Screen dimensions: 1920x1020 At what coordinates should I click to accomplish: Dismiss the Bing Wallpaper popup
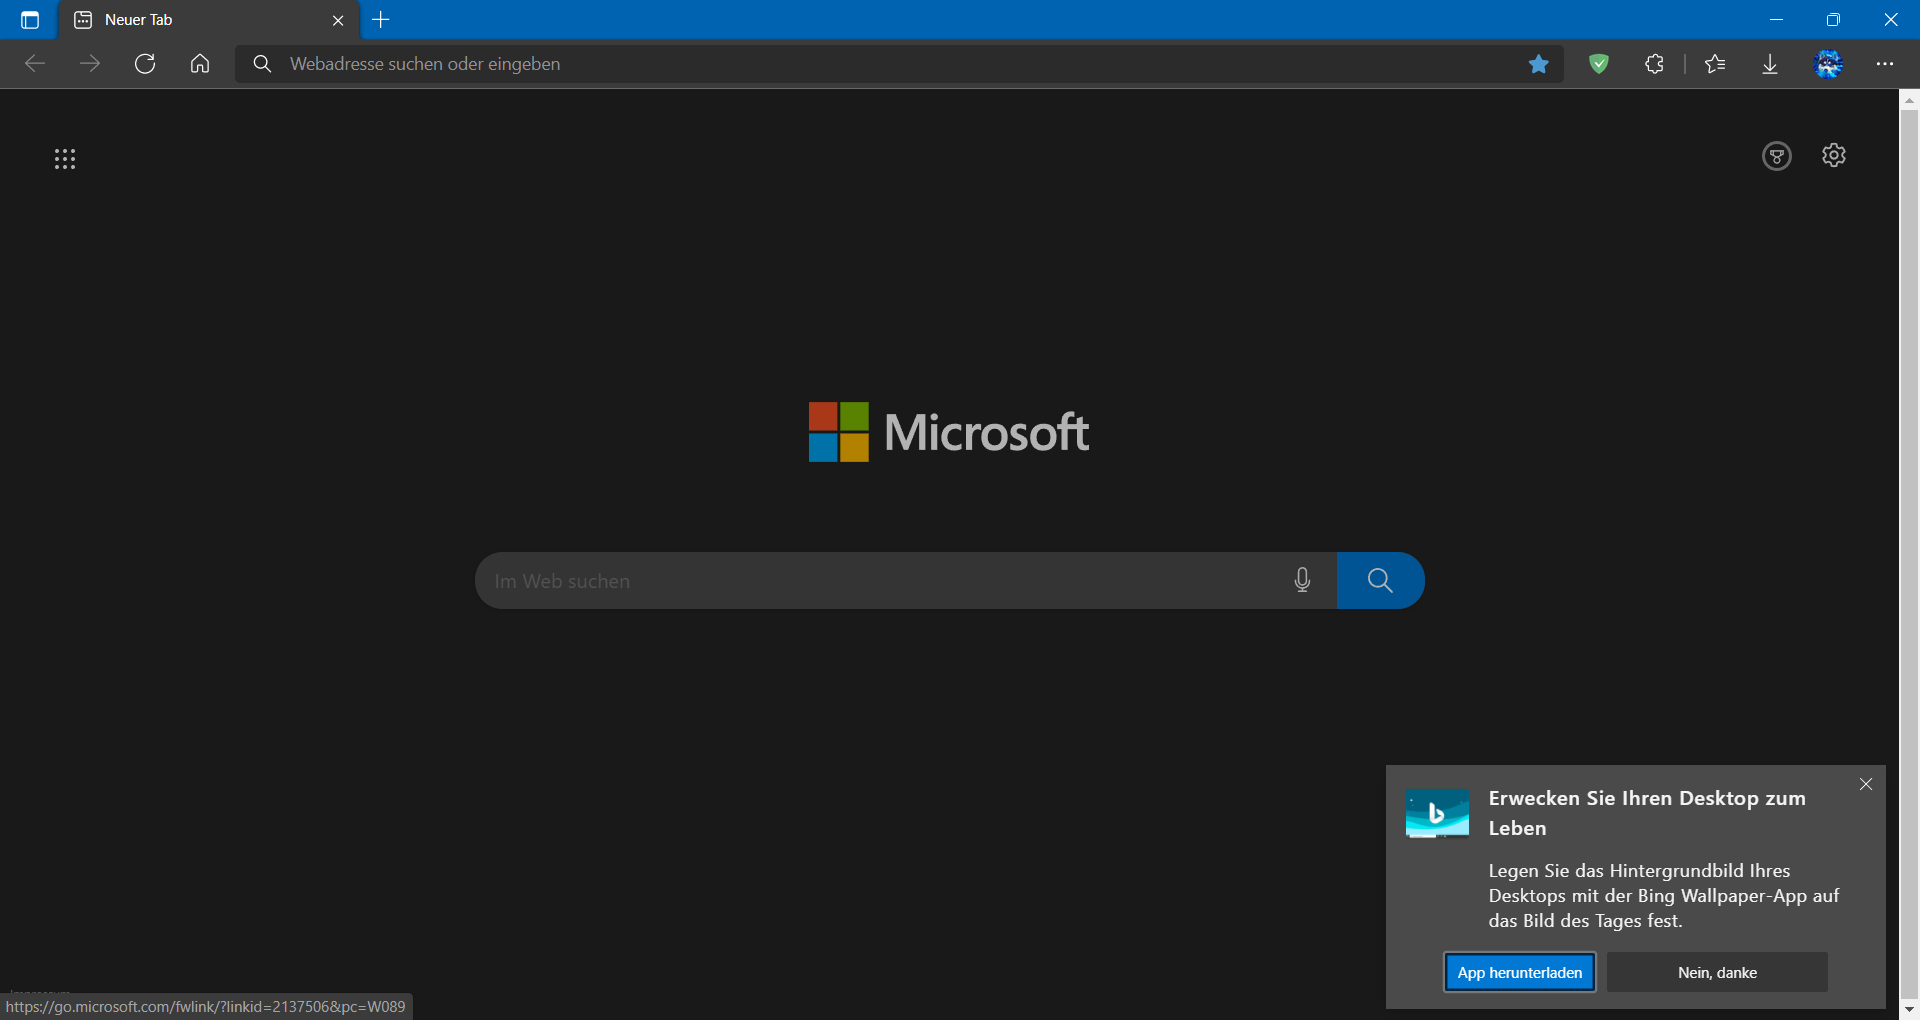1866,784
